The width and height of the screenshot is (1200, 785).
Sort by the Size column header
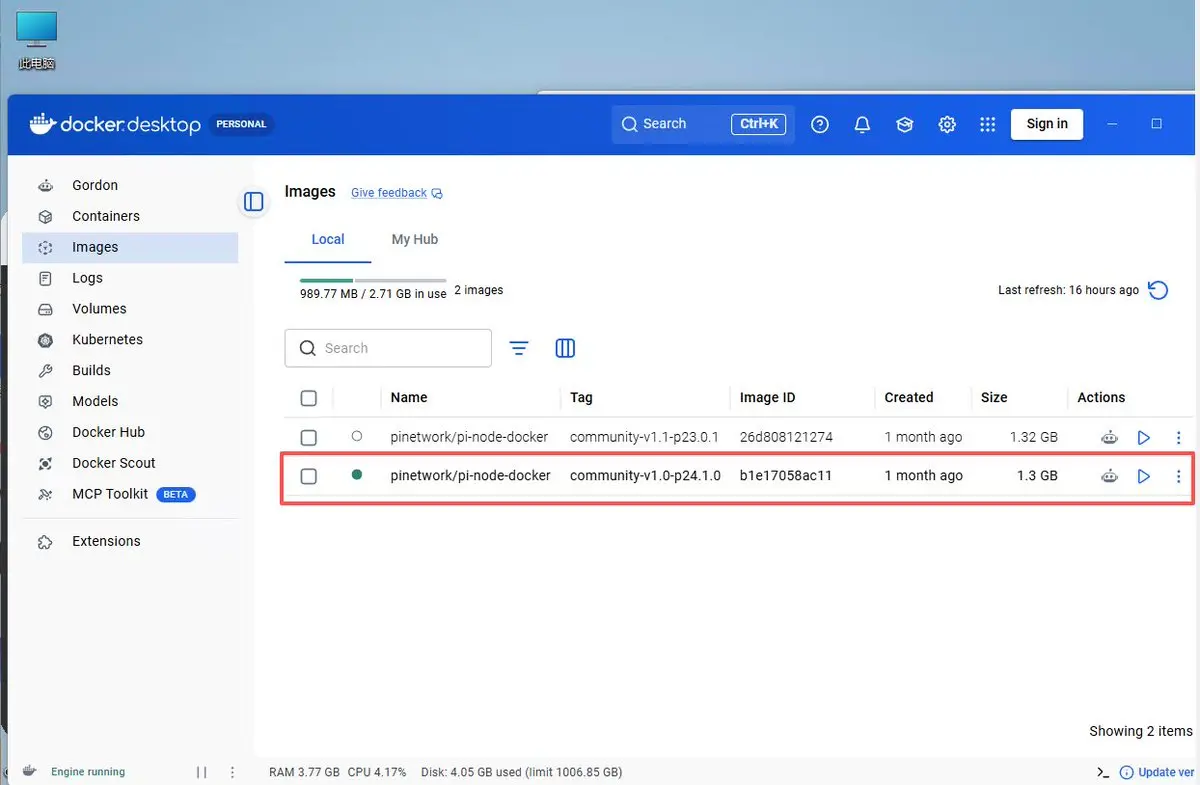(x=994, y=397)
